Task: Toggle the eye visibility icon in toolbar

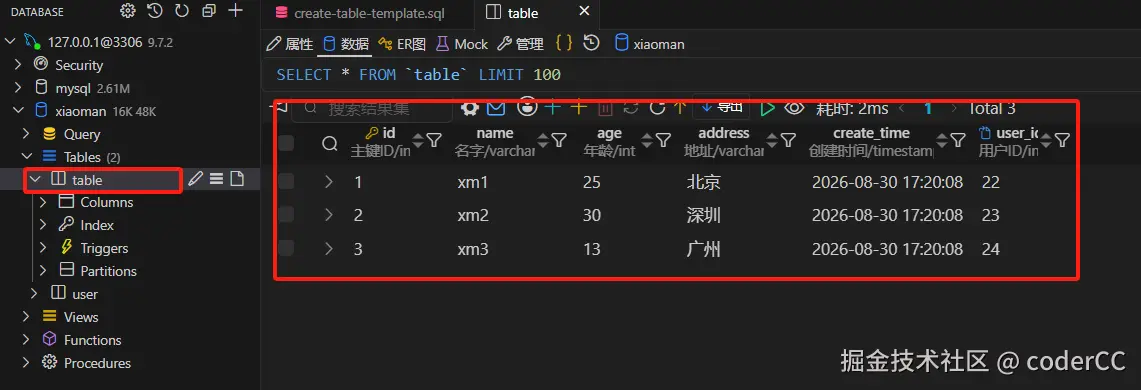Action: coord(794,108)
